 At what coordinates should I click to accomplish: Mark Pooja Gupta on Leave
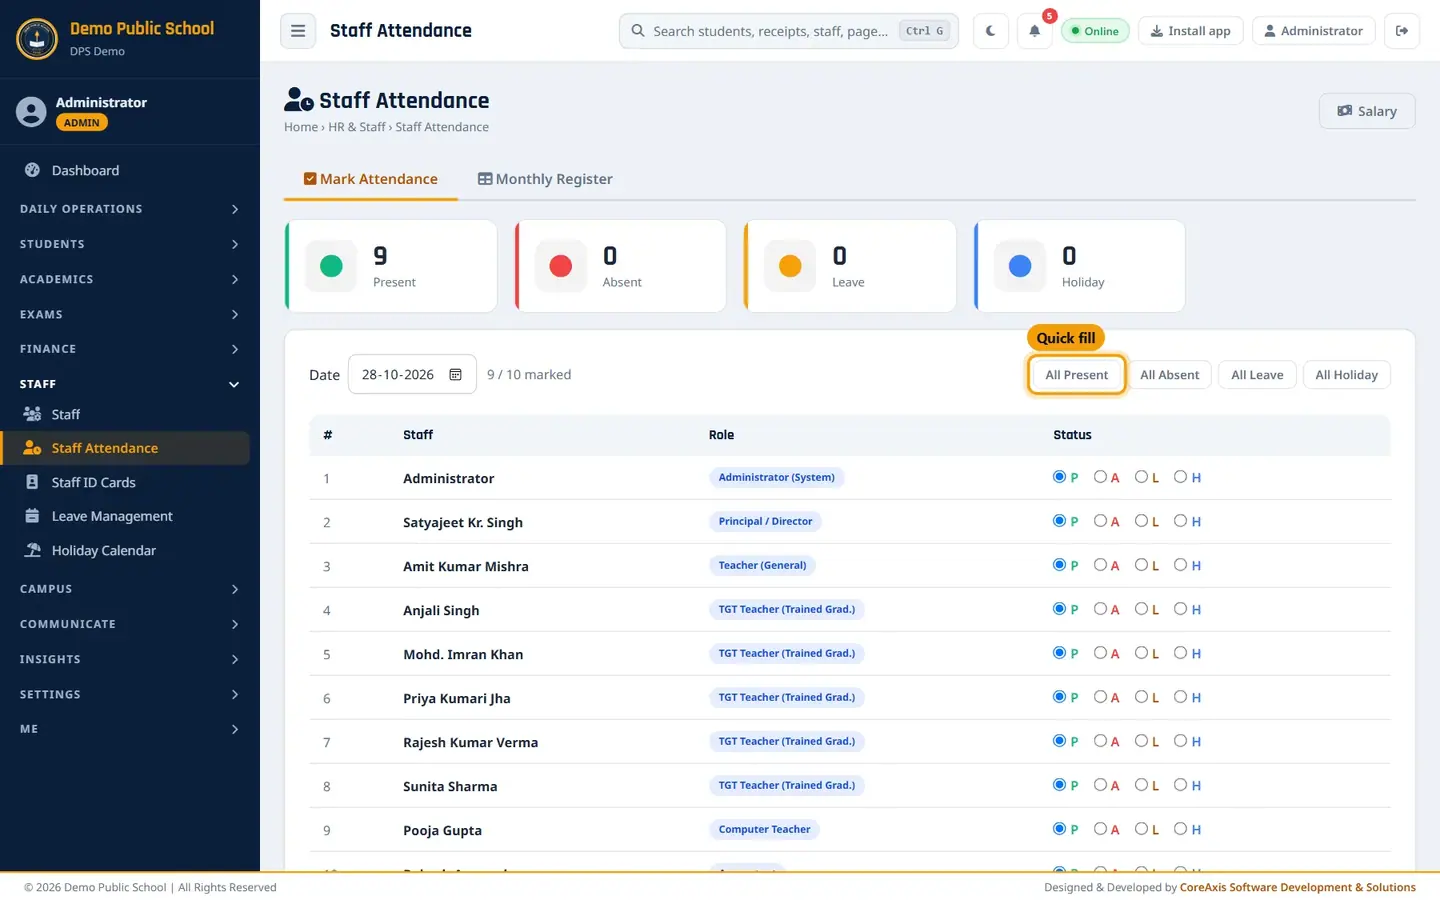(x=1141, y=829)
